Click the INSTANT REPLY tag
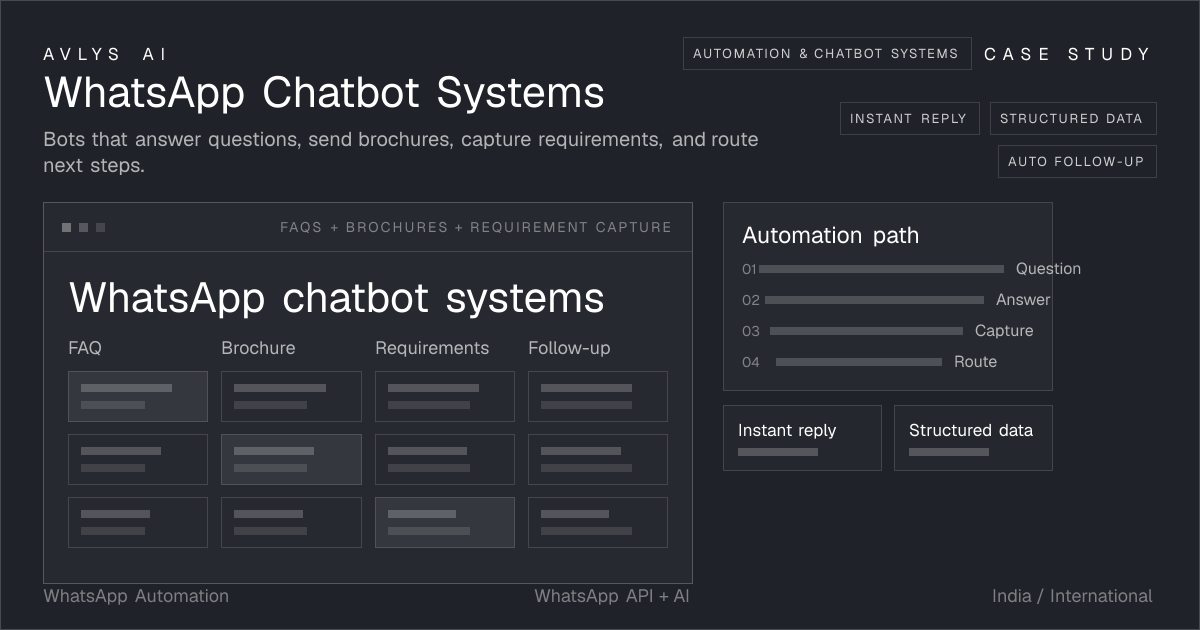 (908, 118)
